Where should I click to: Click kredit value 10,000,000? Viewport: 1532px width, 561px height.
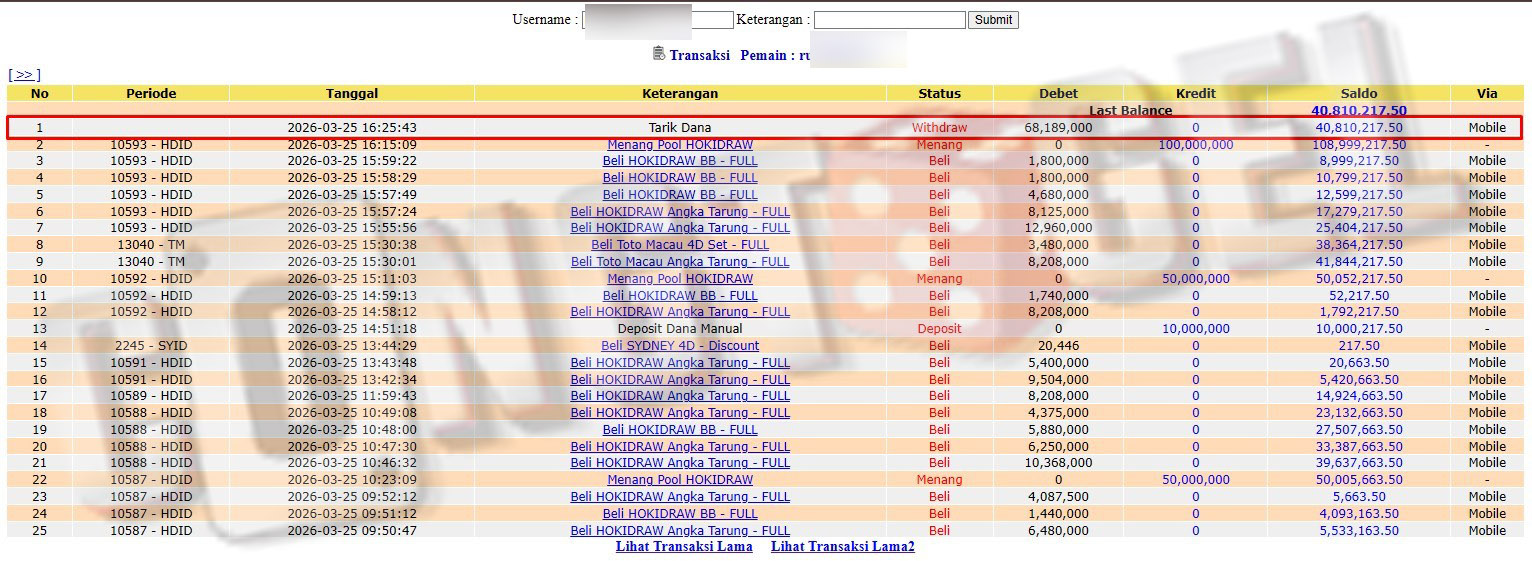(x=1196, y=329)
